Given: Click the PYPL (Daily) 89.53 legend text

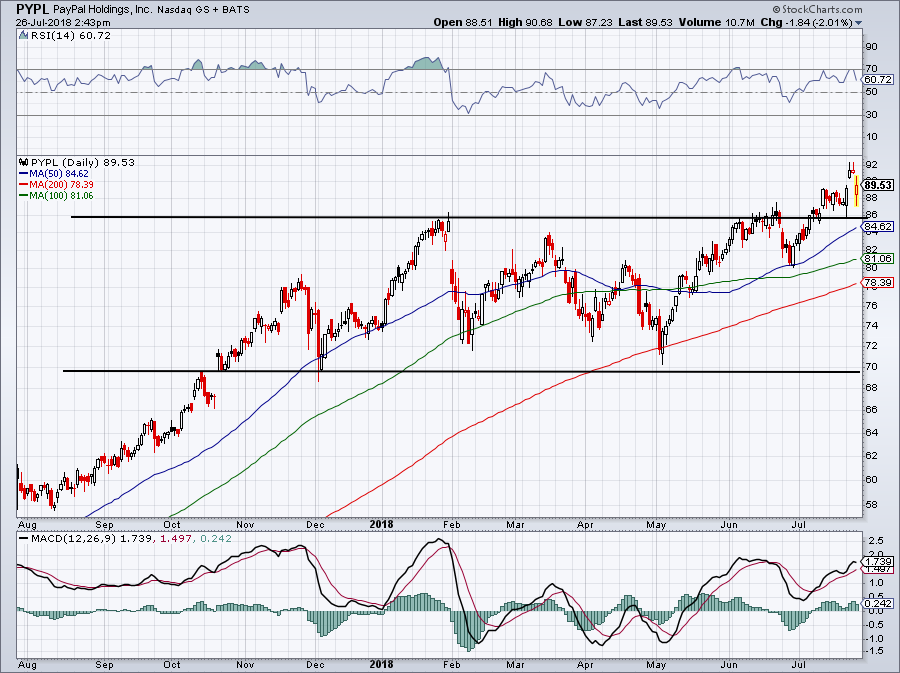Looking at the screenshot, I should [x=83, y=162].
